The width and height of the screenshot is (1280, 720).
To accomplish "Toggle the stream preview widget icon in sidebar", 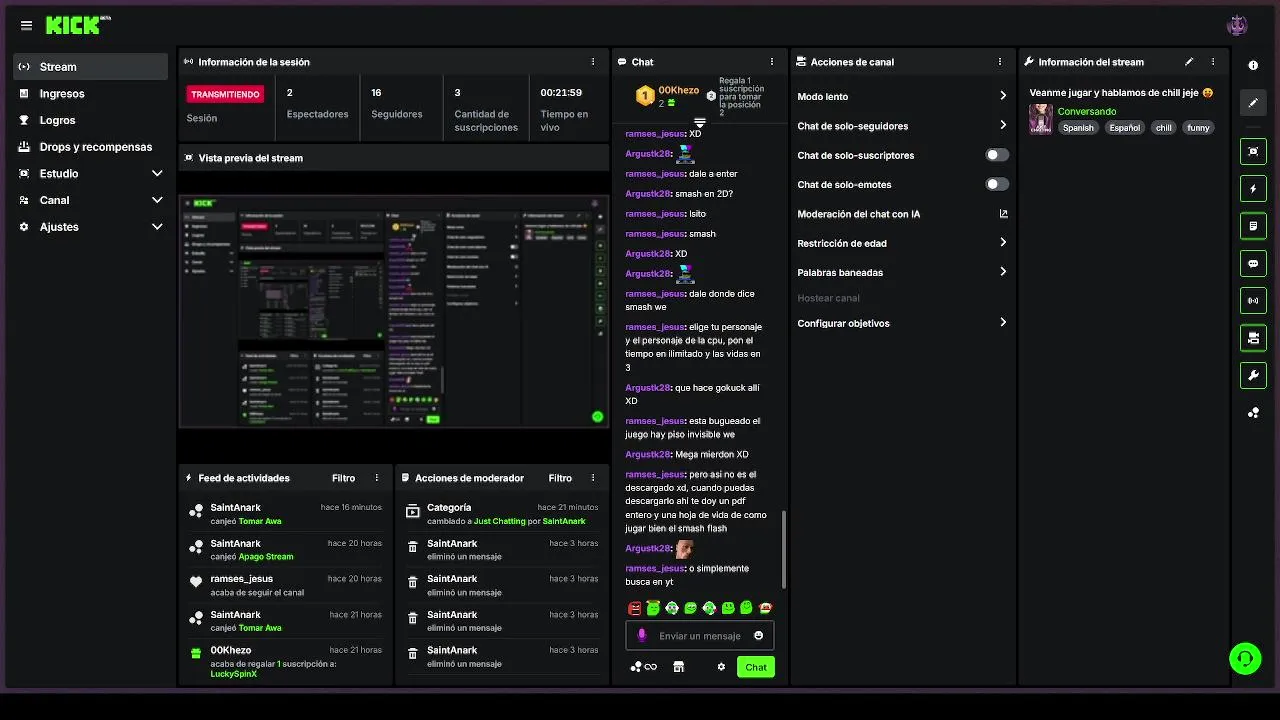I will point(1253,151).
